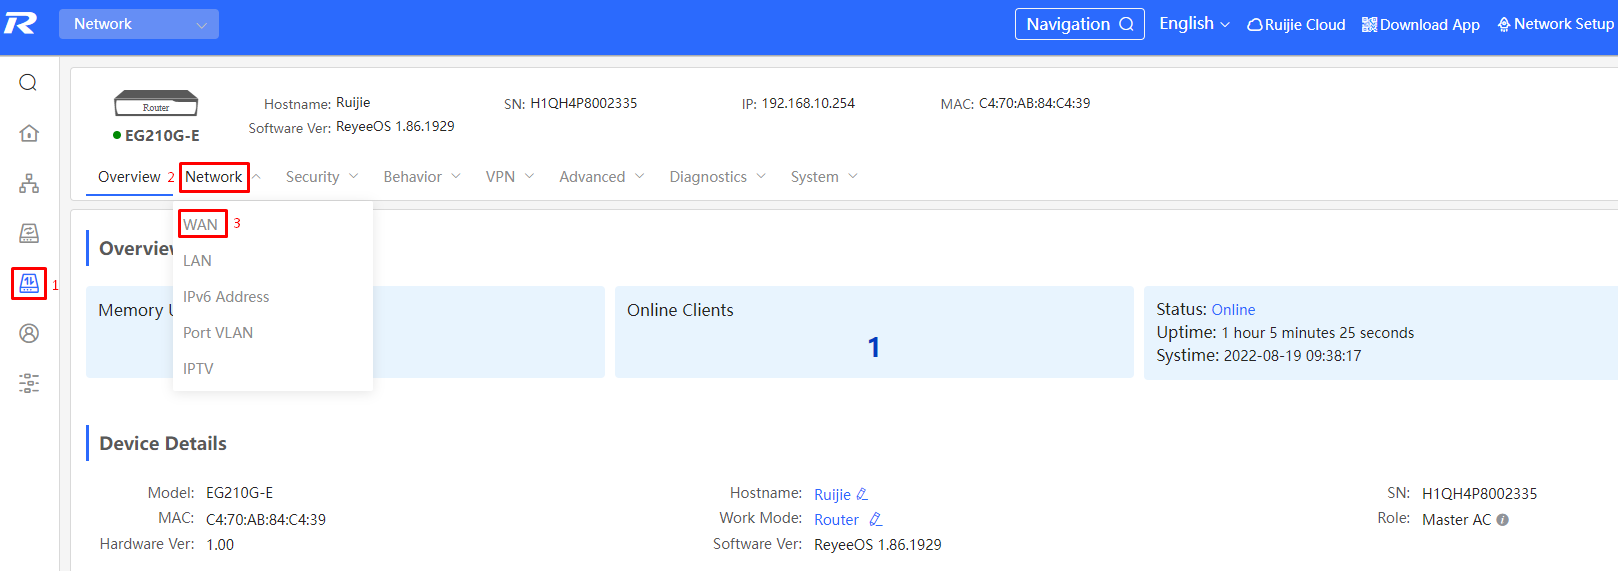This screenshot has height=571, width=1618.
Task: Select the router gateway icon in sidebar
Action: tap(29, 283)
